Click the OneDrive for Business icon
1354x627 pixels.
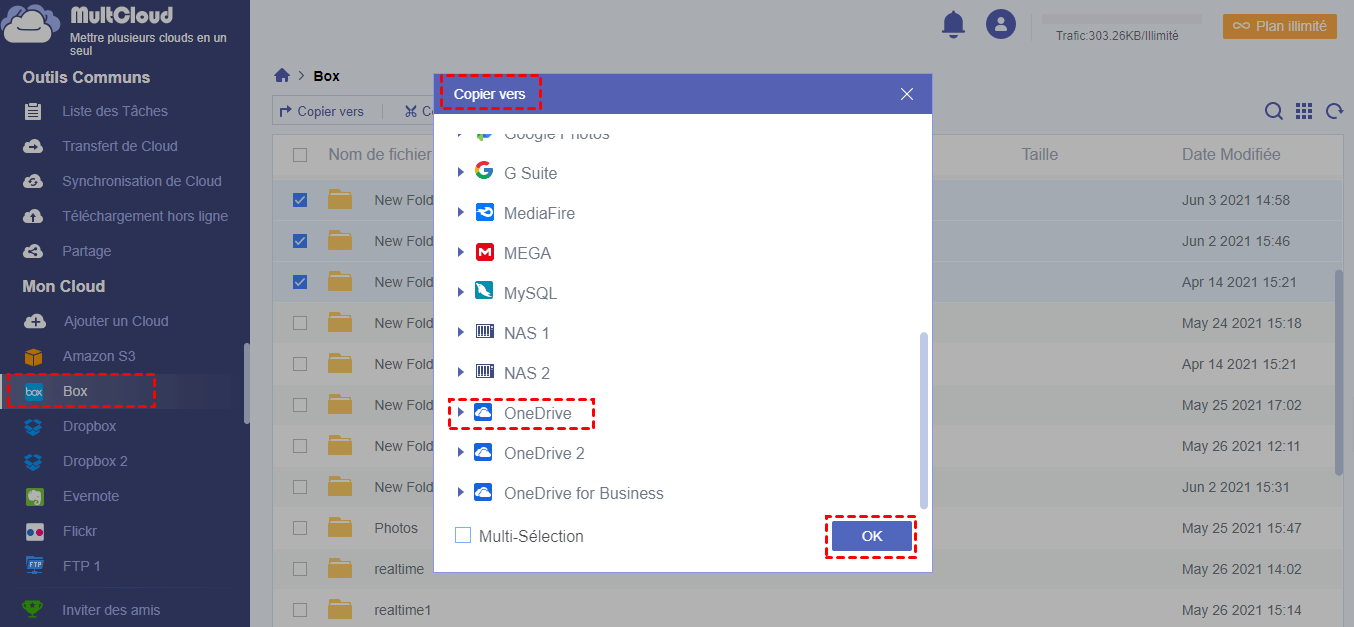(483, 493)
